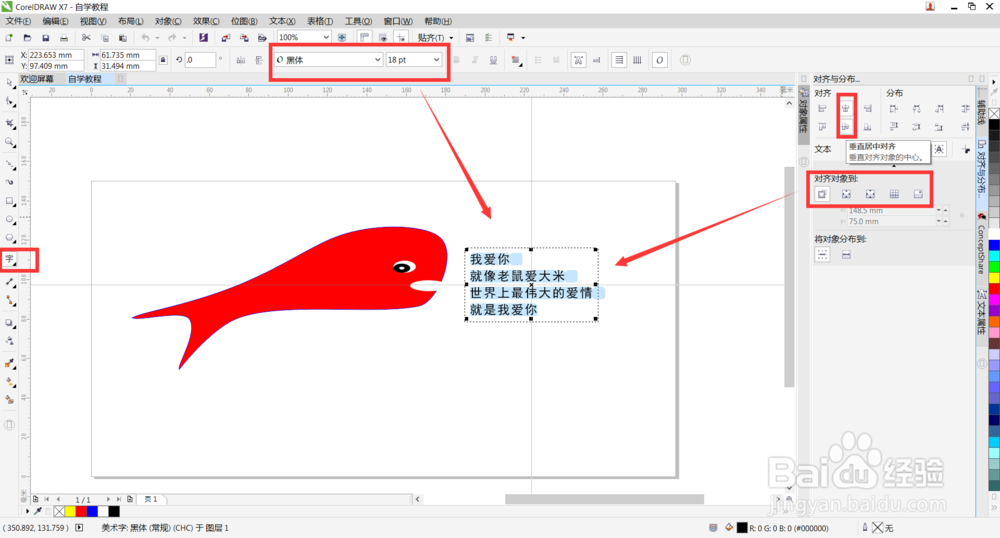Click the Print icon
The height and width of the screenshot is (538, 1000).
pyautogui.click(x=64, y=38)
